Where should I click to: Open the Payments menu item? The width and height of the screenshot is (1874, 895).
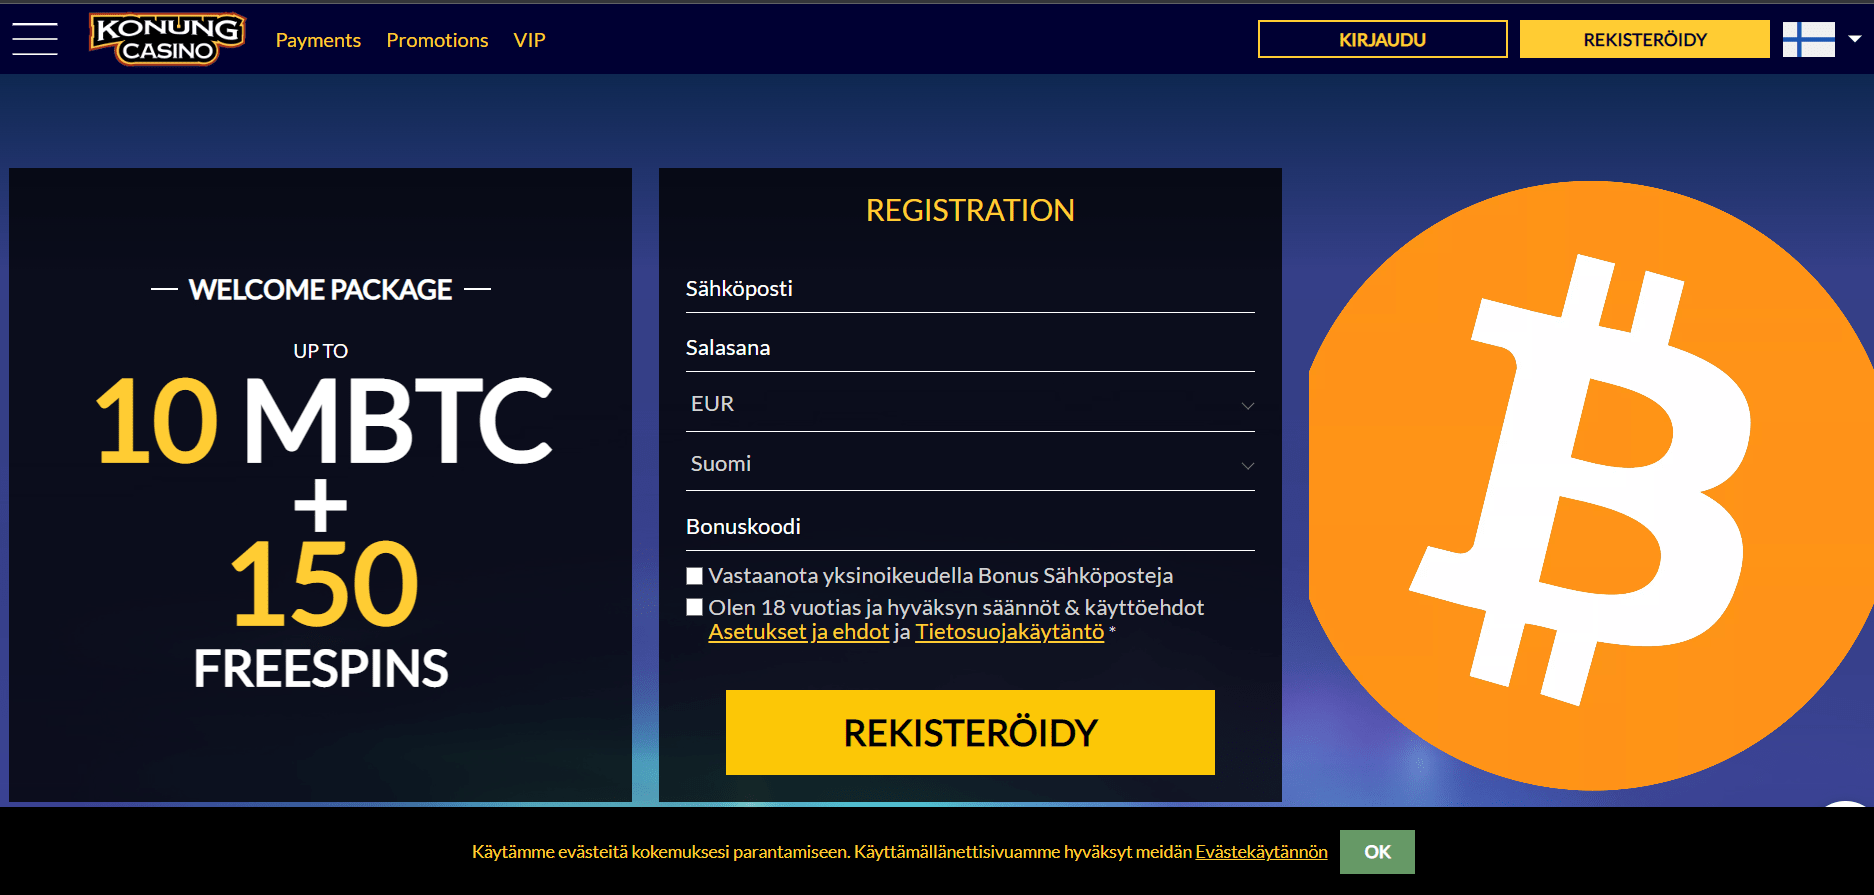coord(318,40)
